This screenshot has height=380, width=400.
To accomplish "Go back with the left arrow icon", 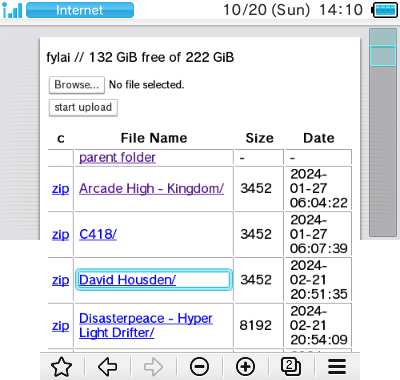I will [x=108, y=367].
